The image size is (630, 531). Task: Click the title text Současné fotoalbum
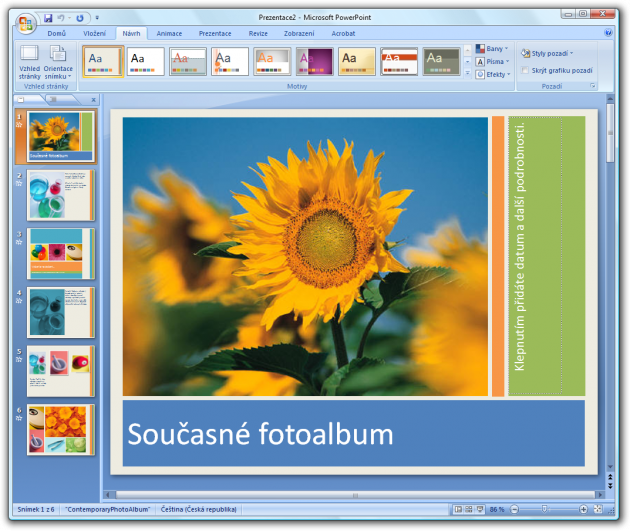coord(260,434)
